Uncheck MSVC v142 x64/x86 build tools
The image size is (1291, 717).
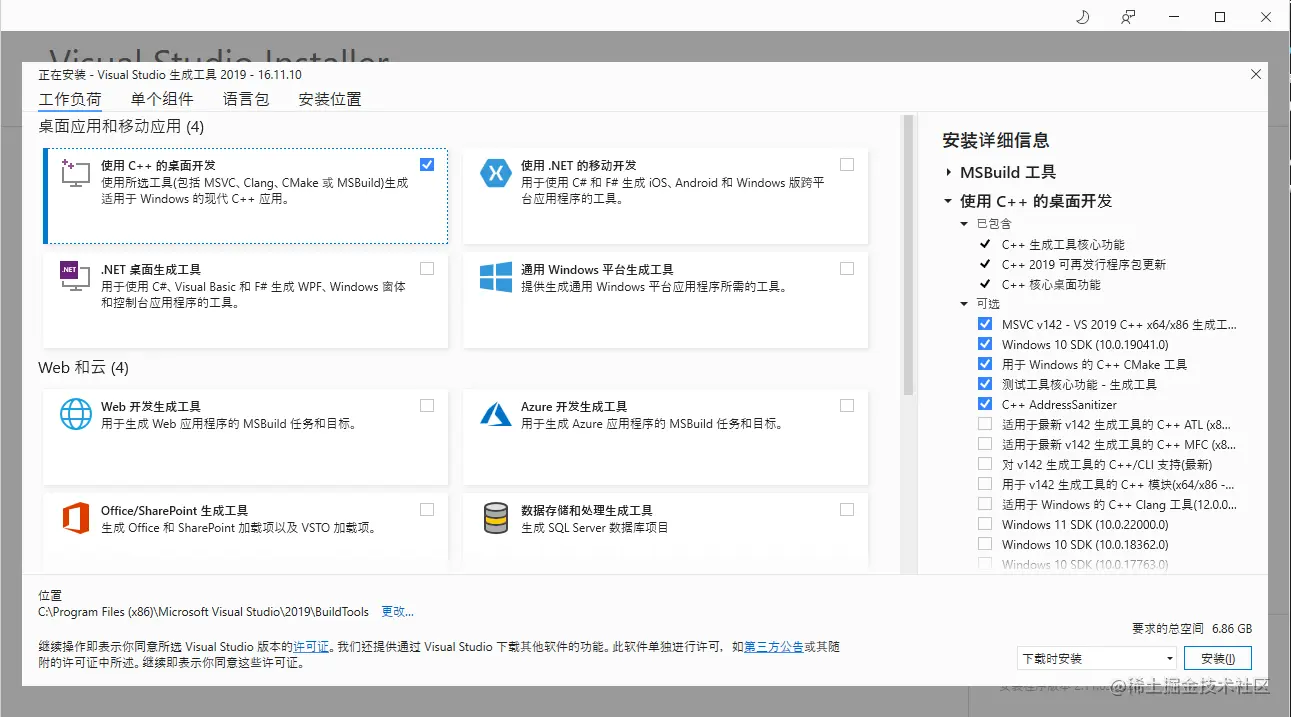click(x=985, y=324)
